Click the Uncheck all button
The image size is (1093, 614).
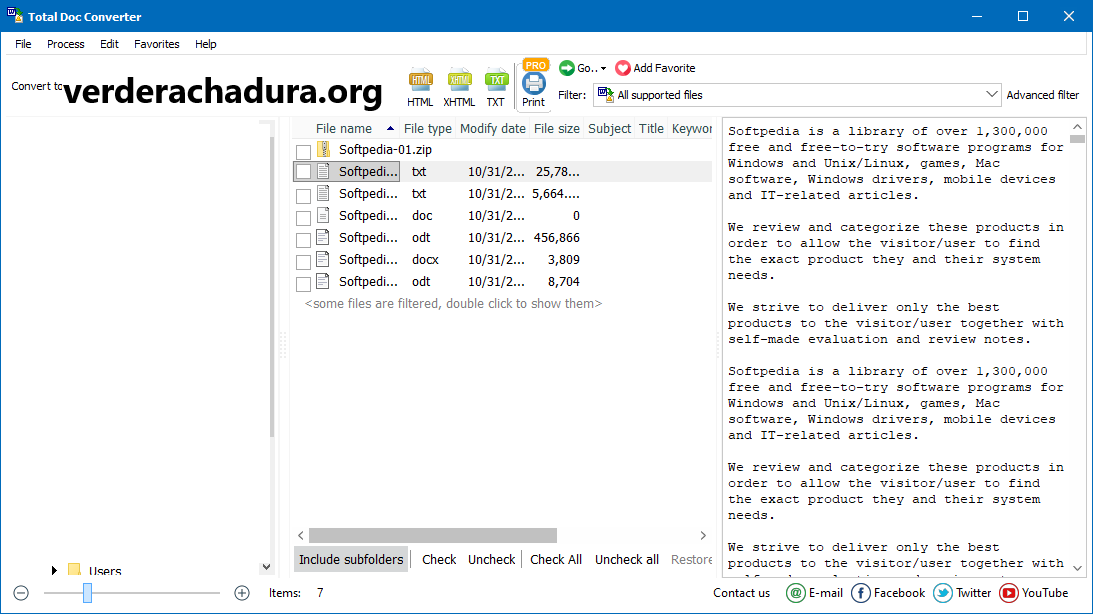pos(627,559)
